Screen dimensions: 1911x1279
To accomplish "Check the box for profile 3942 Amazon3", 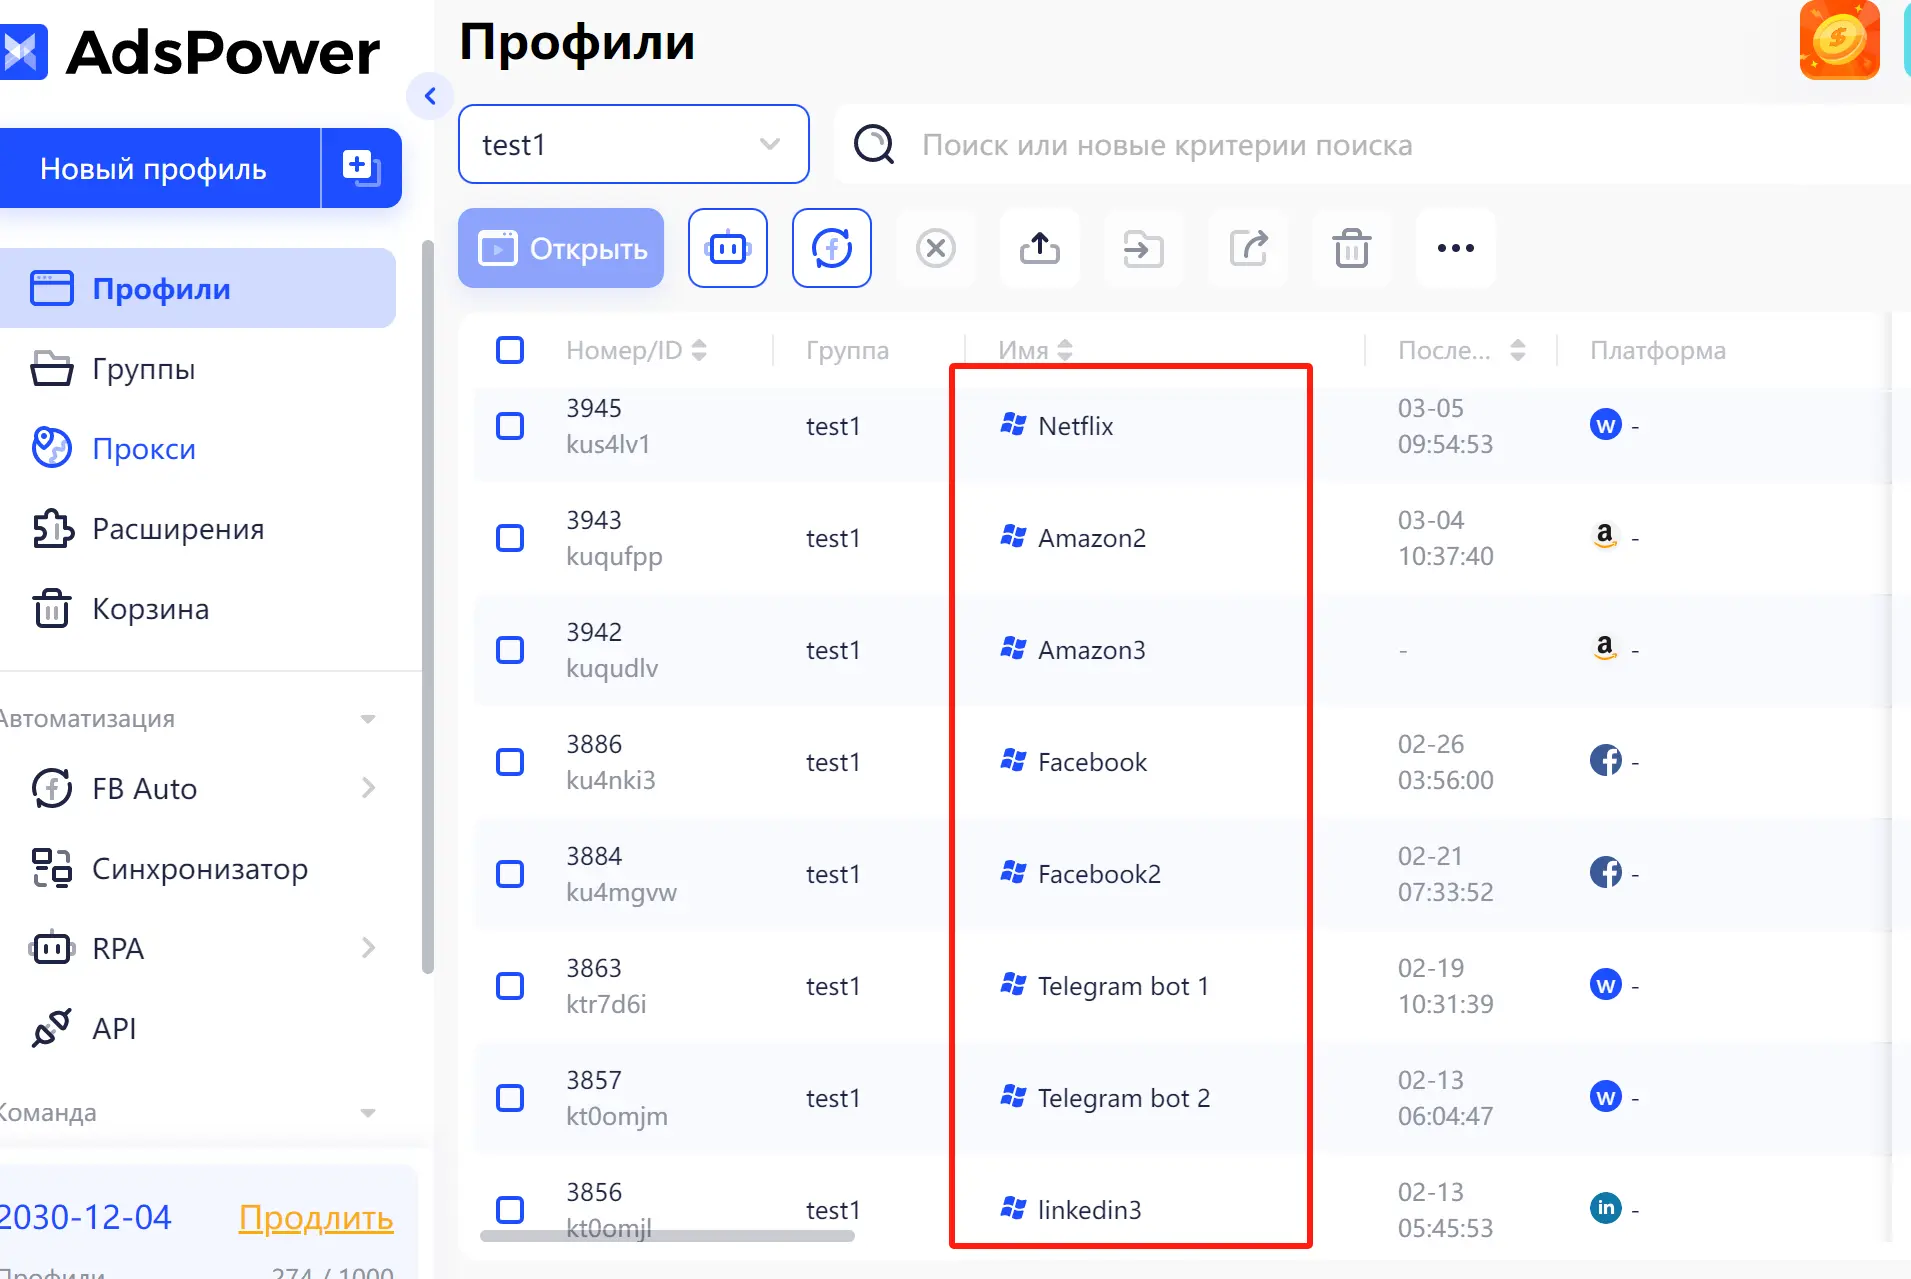I will 510,650.
